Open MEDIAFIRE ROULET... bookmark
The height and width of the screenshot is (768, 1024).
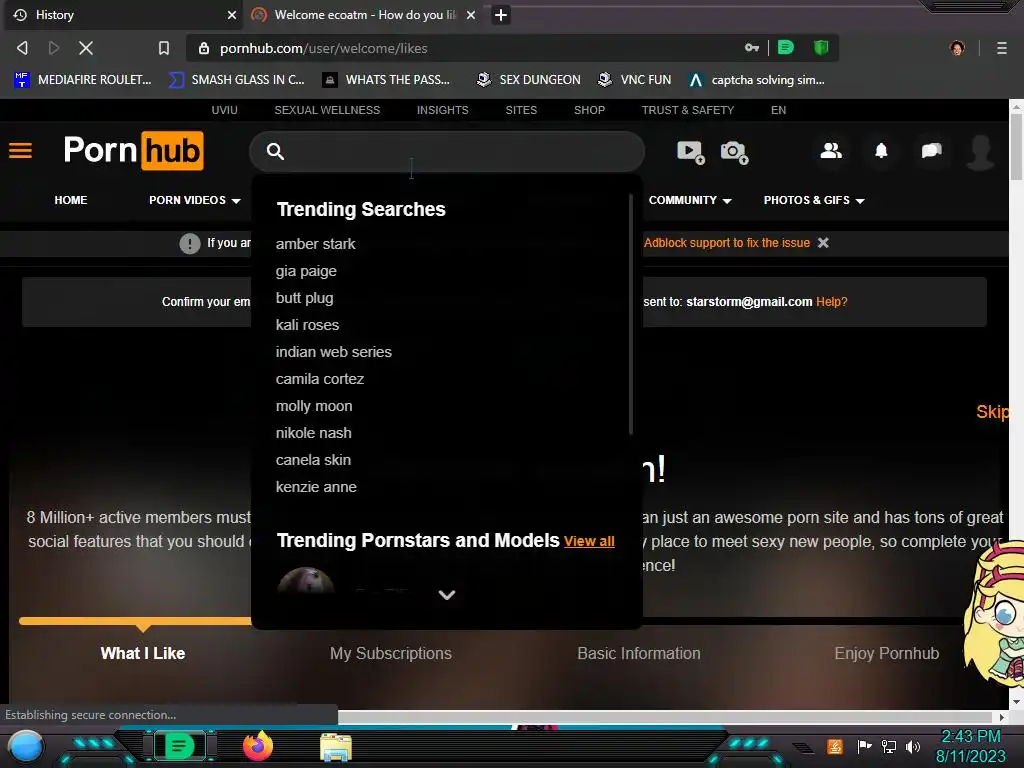pyautogui.click(x=82, y=80)
